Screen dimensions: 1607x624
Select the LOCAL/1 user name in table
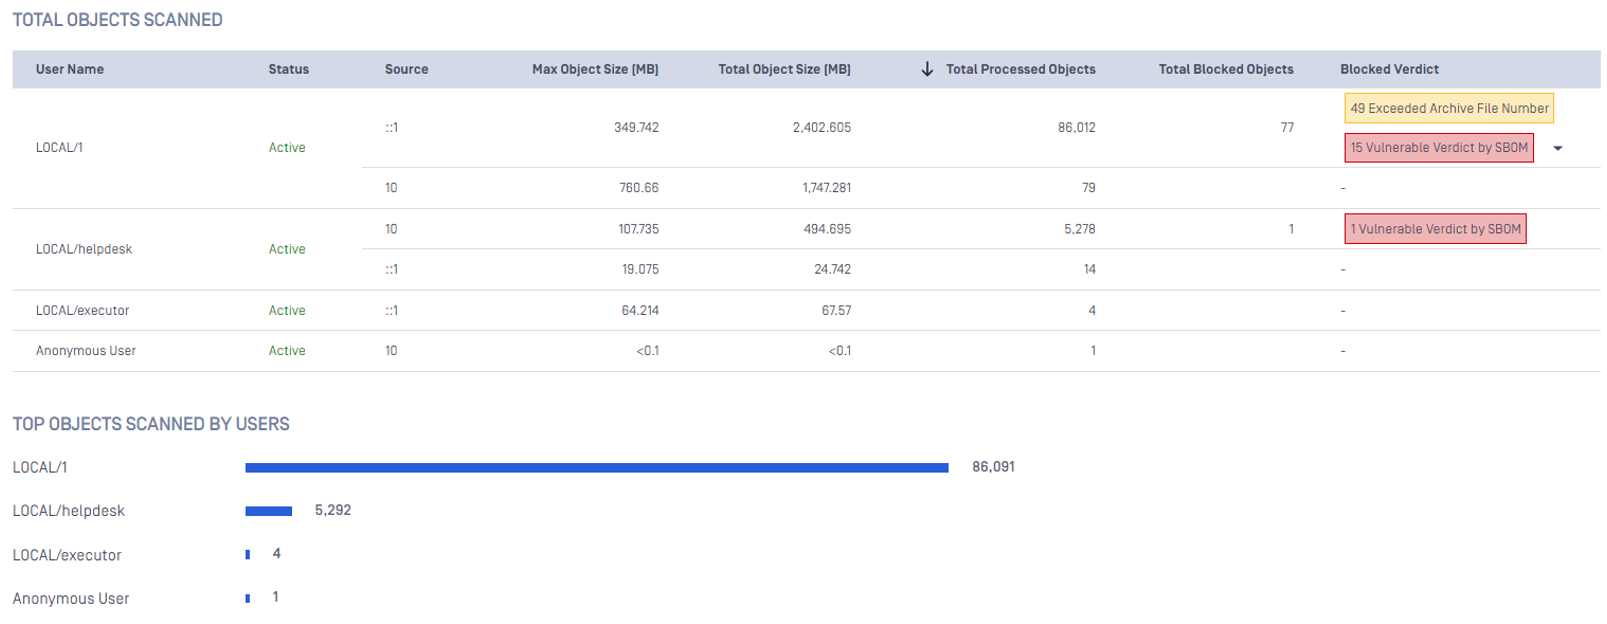click(60, 148)
